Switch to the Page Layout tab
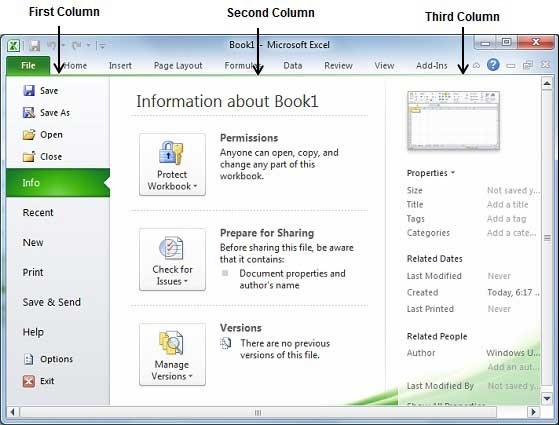 [178, 66]
